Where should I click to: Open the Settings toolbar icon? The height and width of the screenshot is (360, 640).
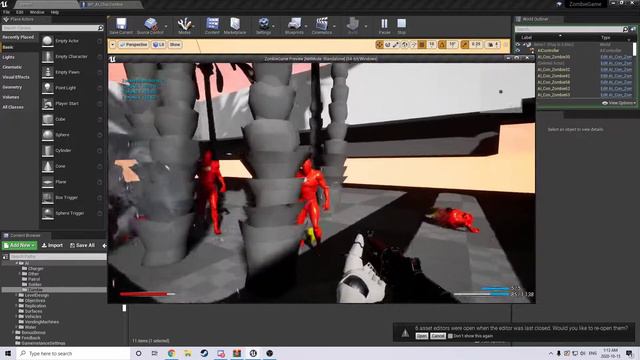[x=264, y=25]
